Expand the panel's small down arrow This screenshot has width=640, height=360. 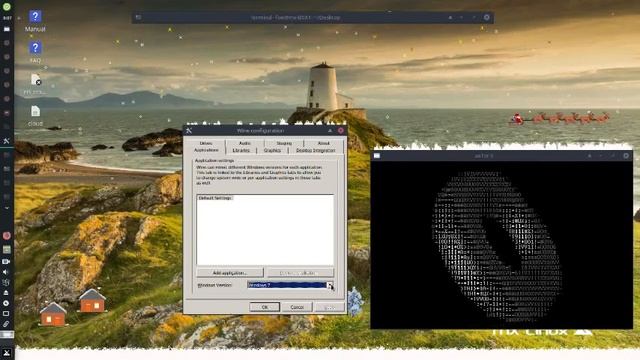click(7, 208)
